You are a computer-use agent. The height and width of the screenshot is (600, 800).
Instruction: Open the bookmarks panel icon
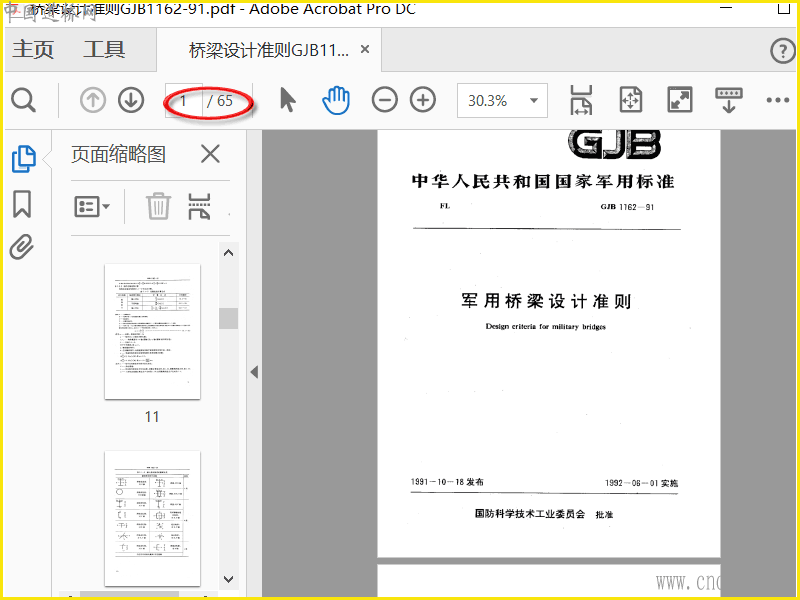coord(22,204)
